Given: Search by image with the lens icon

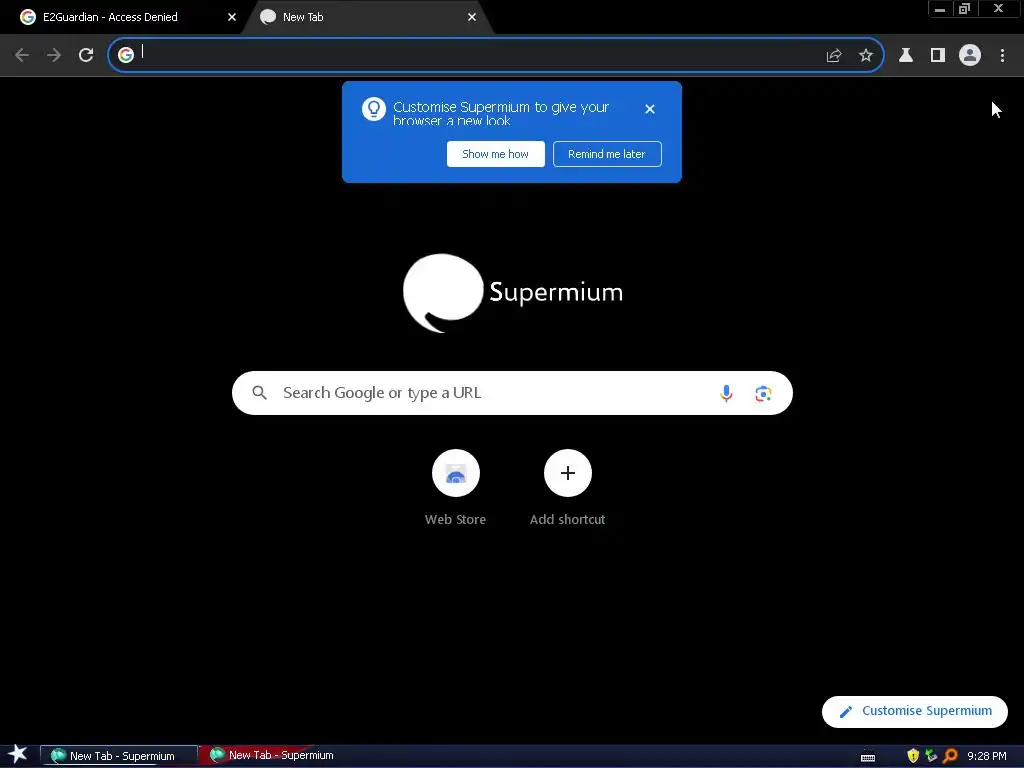Looking at the screenshot, I should (763, 393).
